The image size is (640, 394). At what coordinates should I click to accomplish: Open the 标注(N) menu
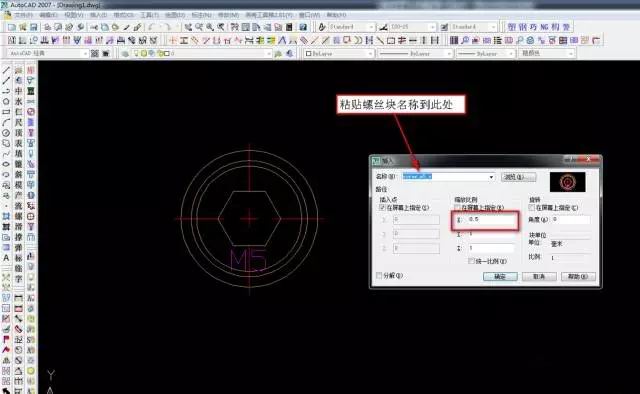(x=201, y=15)
